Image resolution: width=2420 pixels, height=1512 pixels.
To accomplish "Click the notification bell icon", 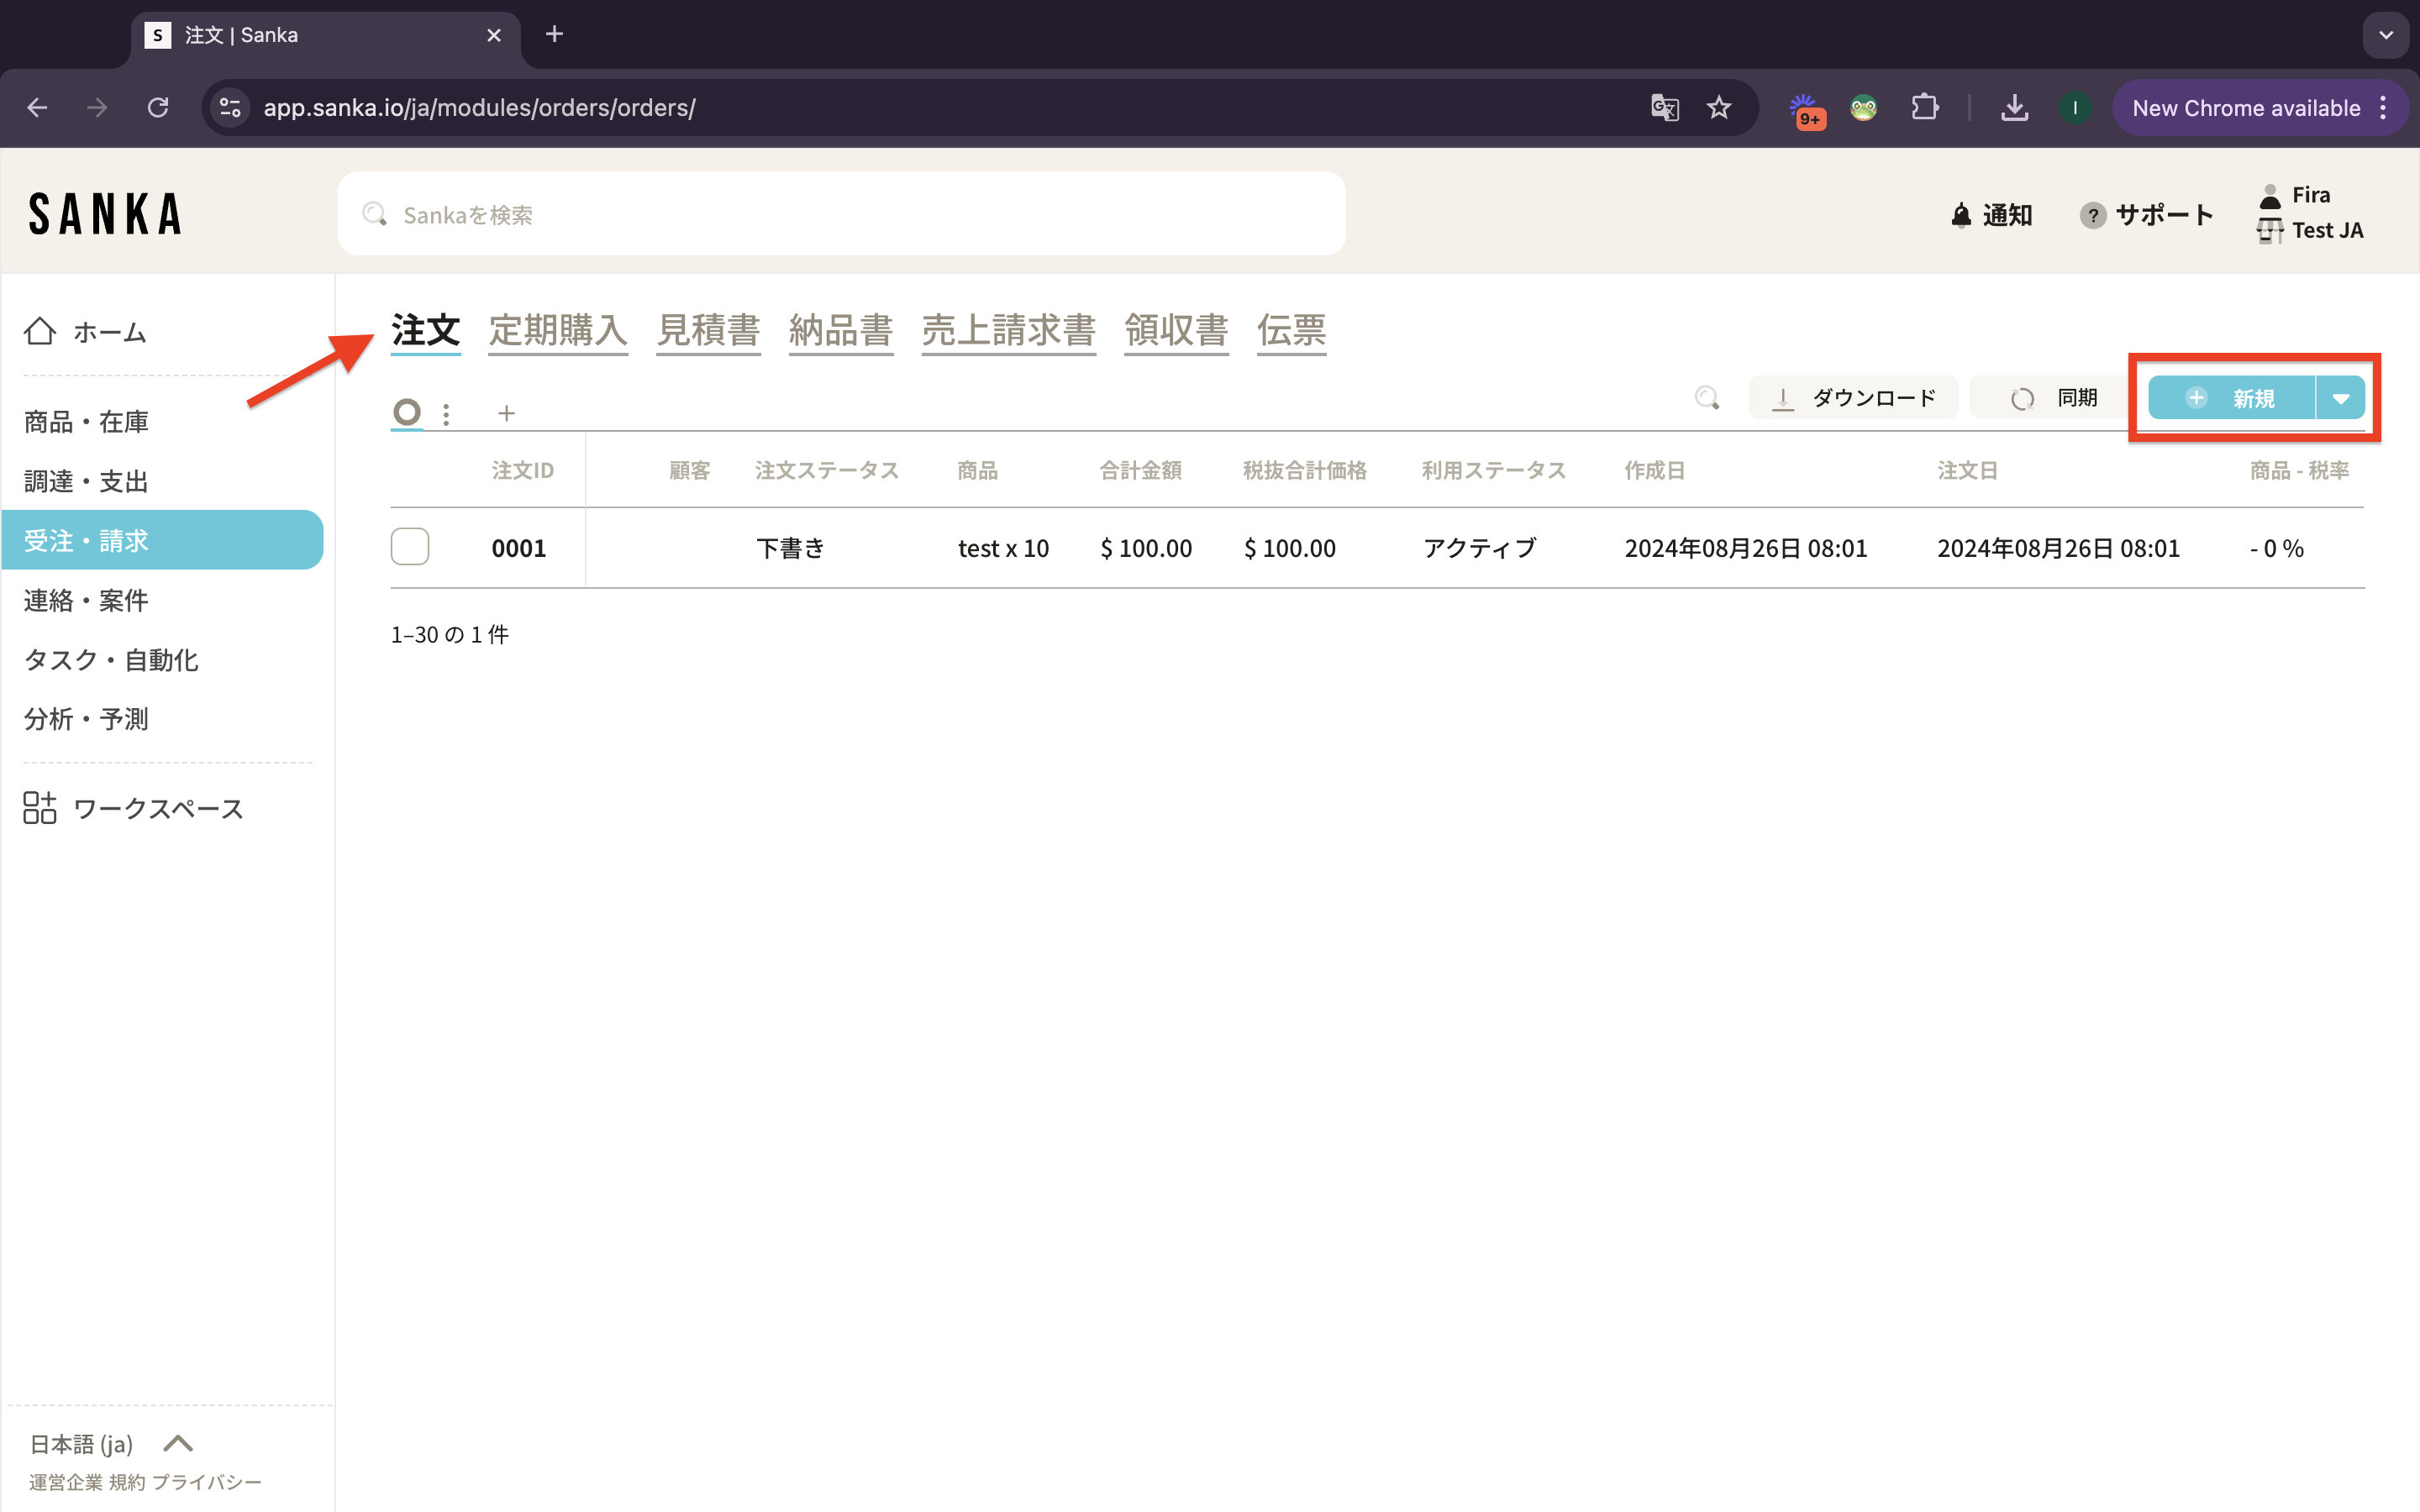I will (1961, 215).
